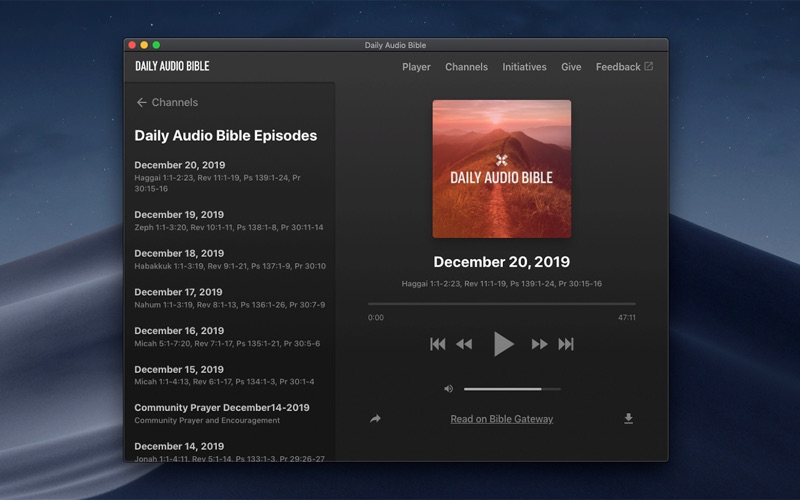
Task: Select the December 14, 2019 episode
Action: point(230,452)
